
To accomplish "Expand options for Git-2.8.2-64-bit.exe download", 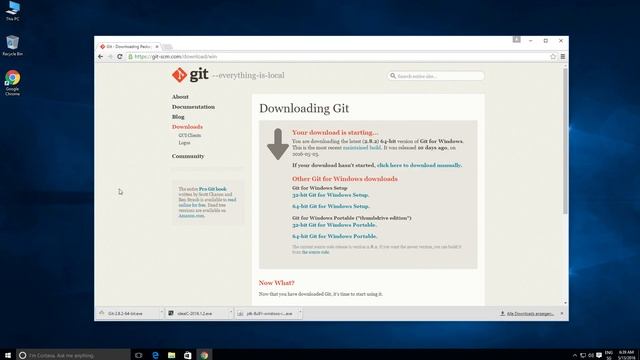I will coord(162,313).
